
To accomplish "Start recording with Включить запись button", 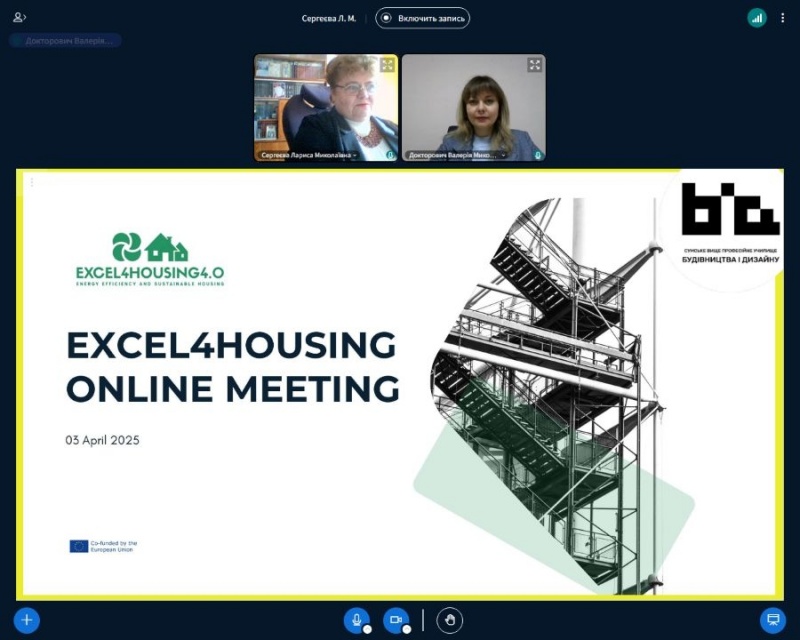I will 422,18.
